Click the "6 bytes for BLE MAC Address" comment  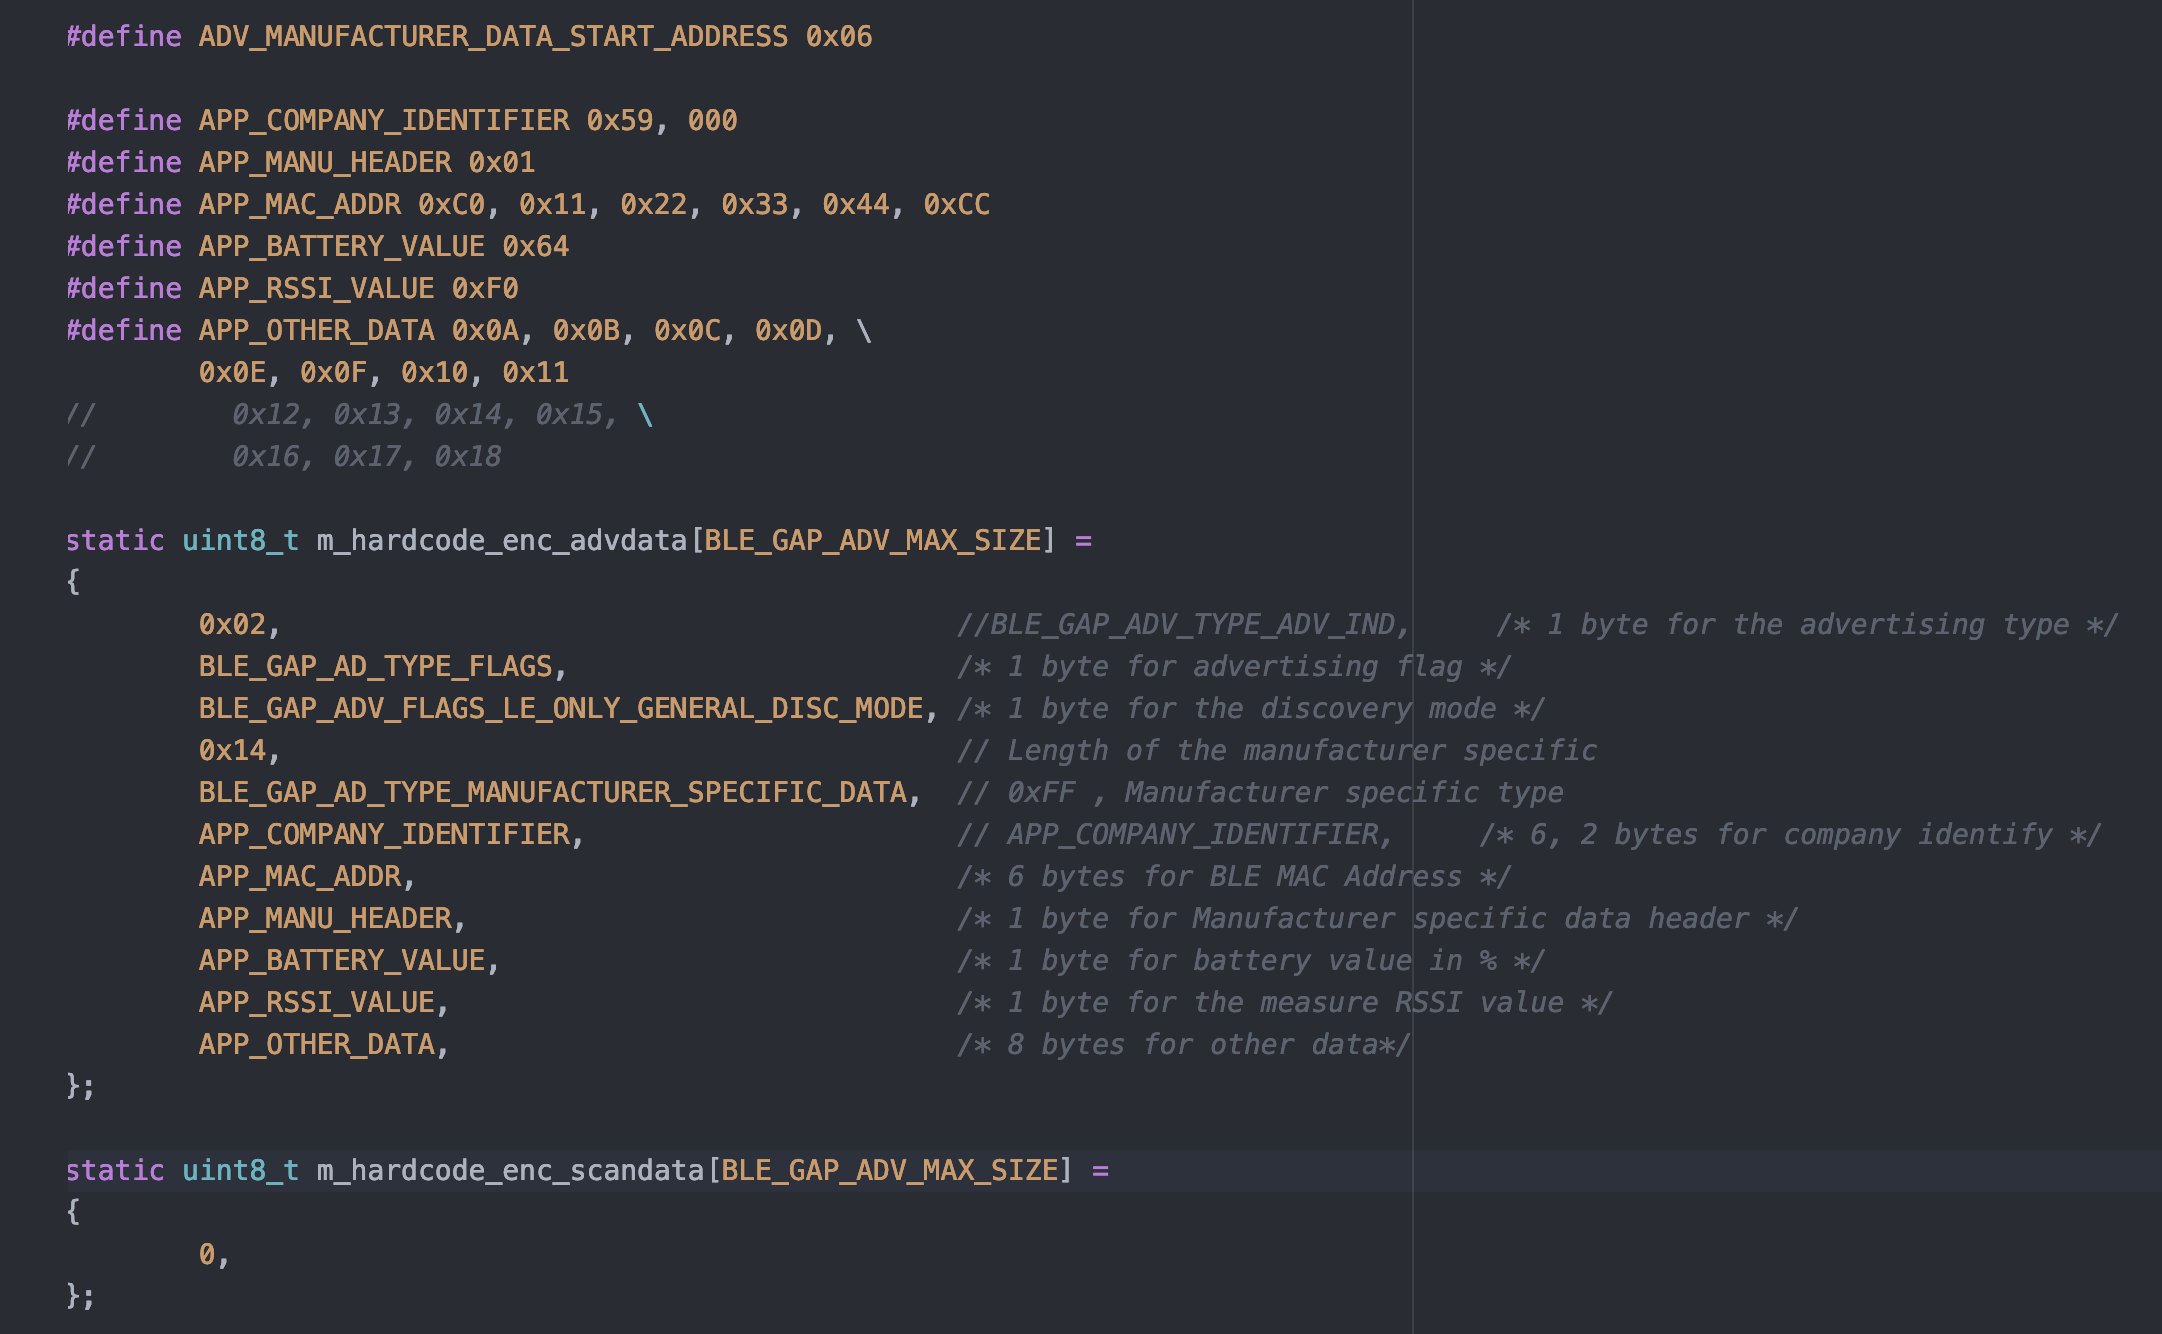[1233, 877]
